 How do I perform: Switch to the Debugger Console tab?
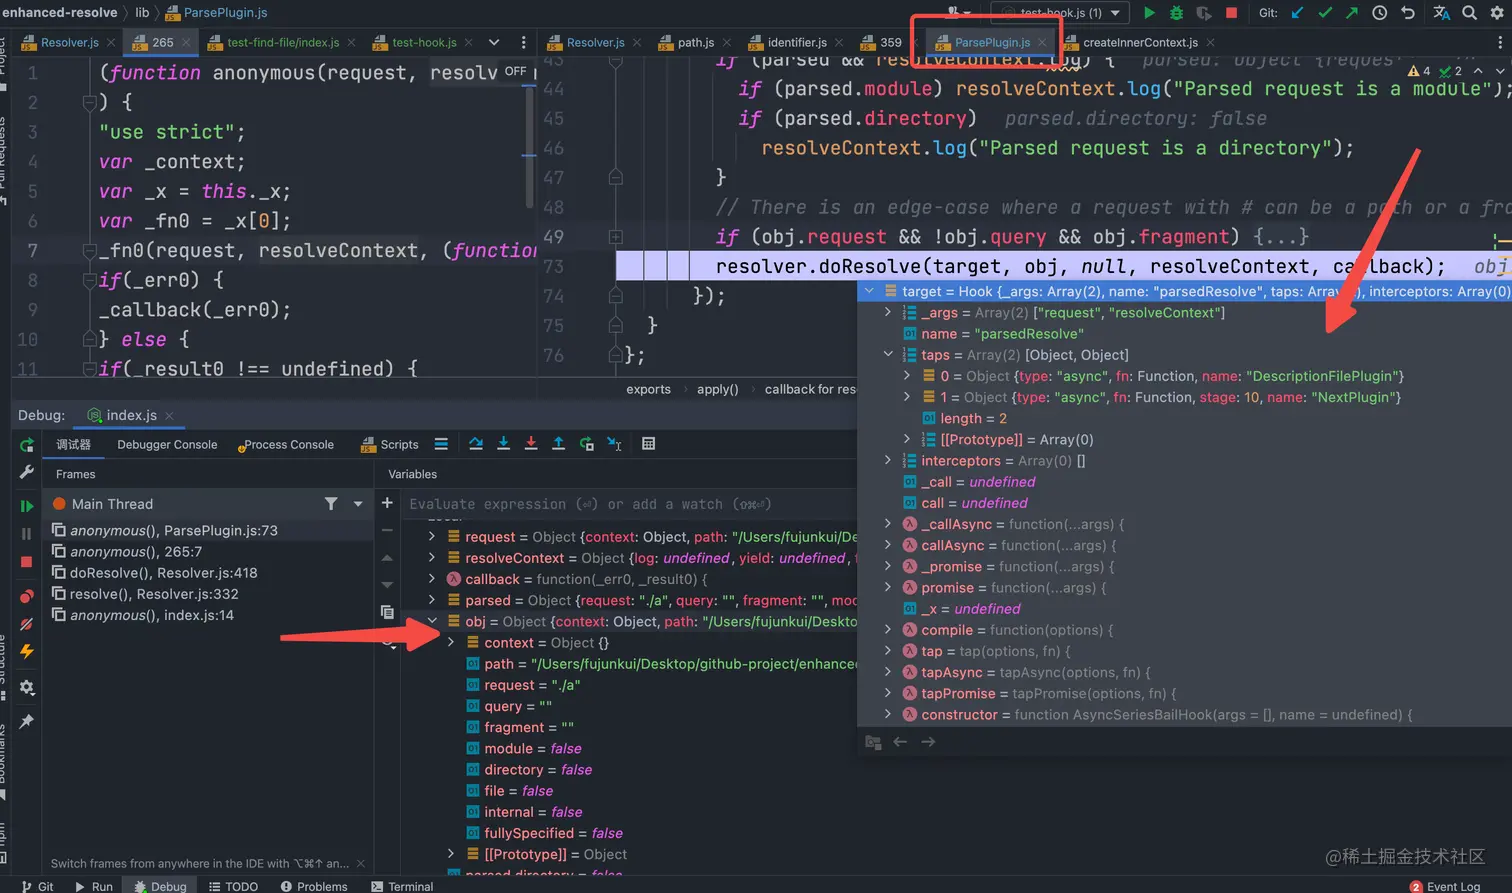pos(167,445)
